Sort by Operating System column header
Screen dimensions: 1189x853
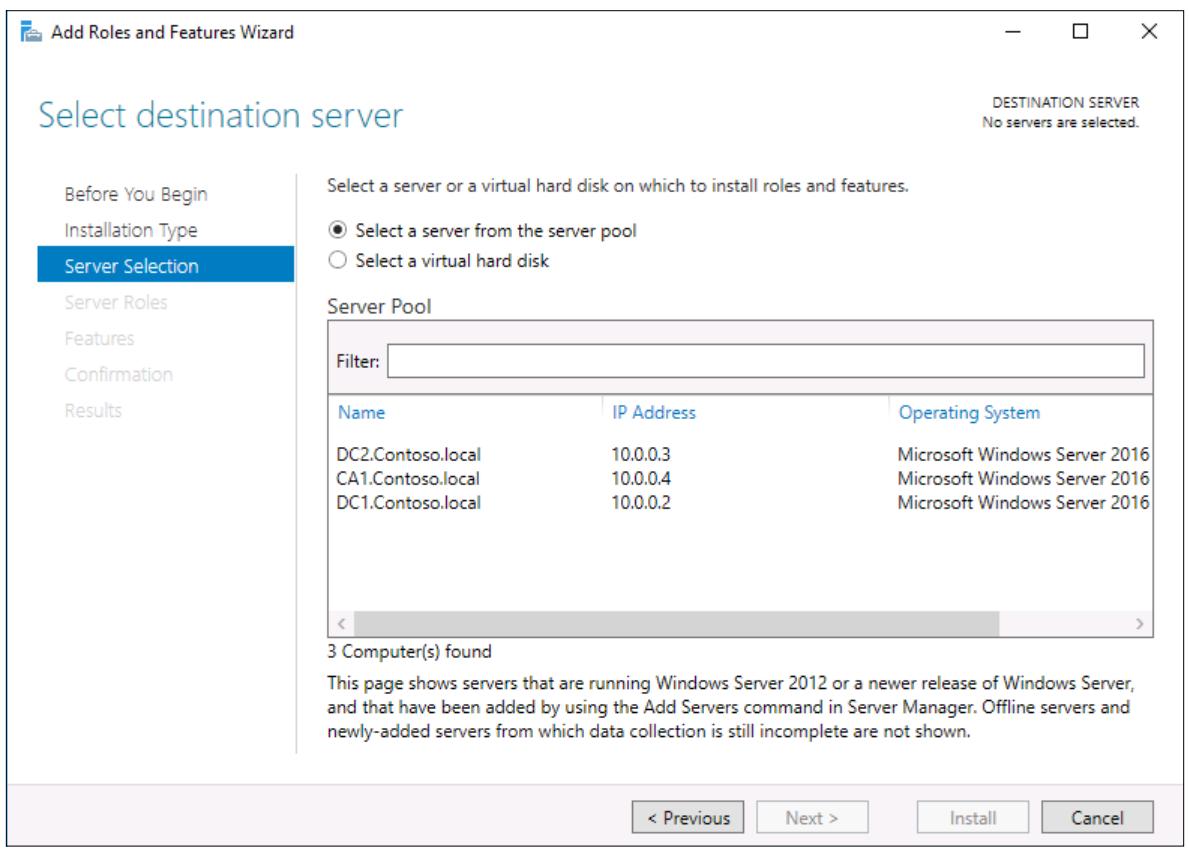click(x=969, y=412)
